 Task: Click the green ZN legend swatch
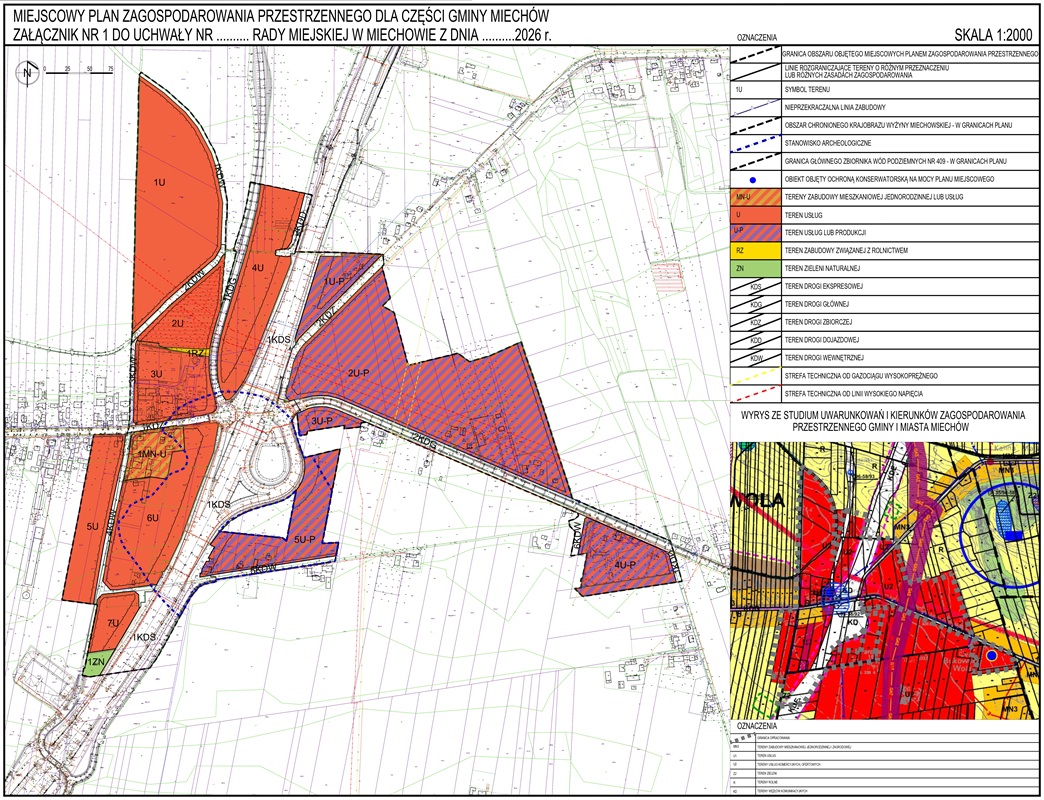(756, 269)
